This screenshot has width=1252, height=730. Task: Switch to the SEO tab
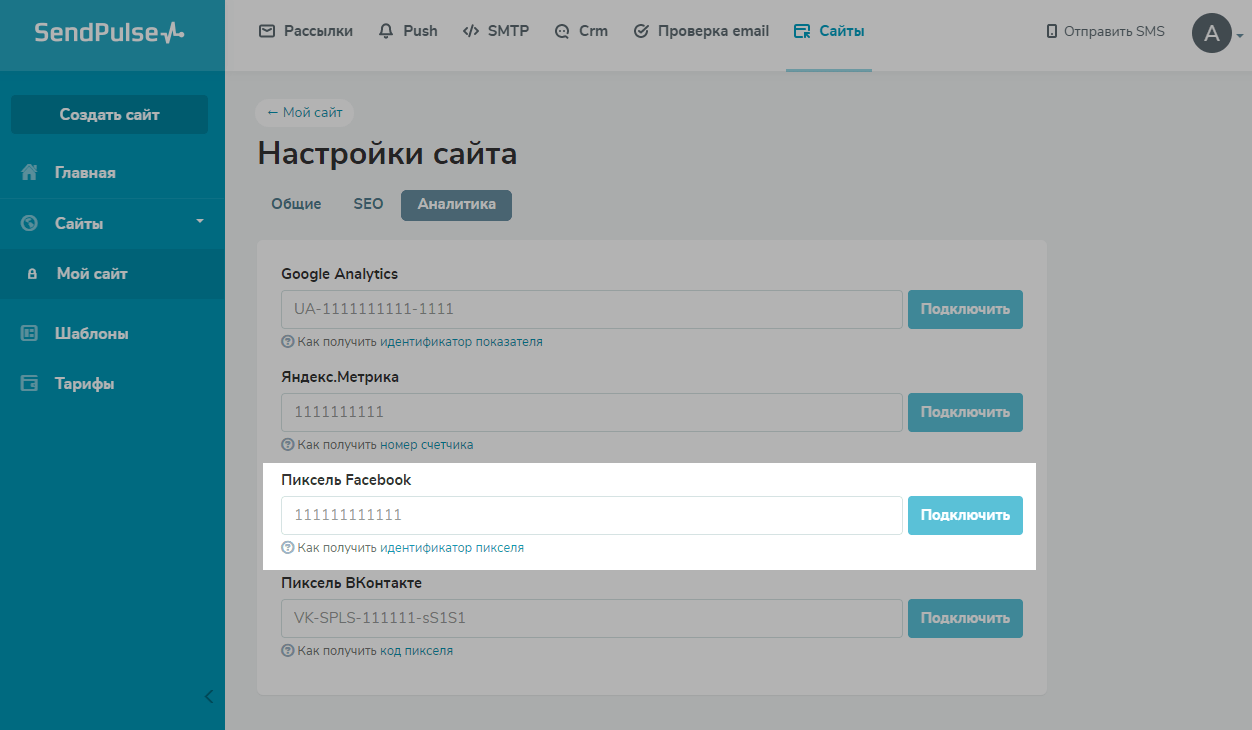coord(368,204)
